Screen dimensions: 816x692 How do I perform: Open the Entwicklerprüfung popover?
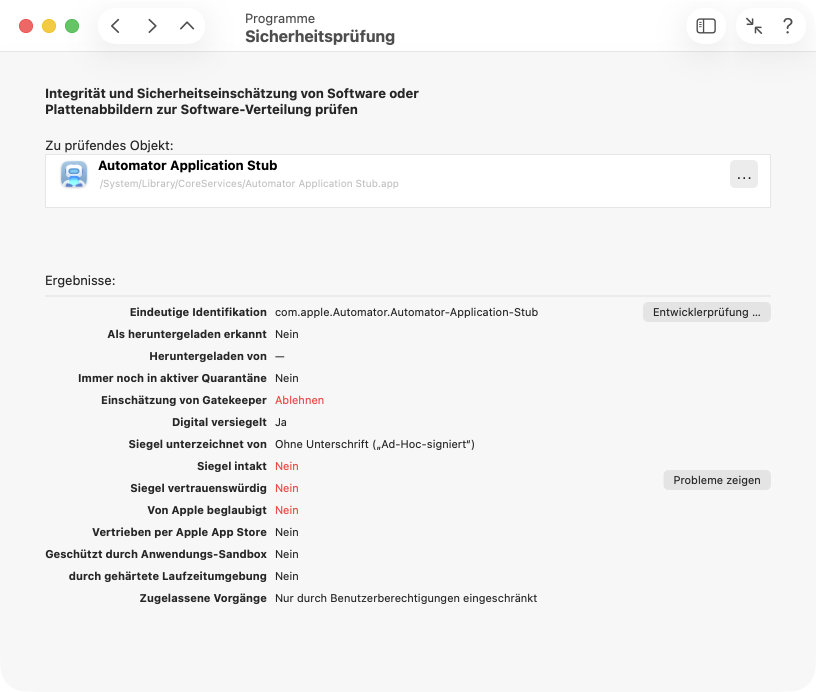[x=706, y=311]
